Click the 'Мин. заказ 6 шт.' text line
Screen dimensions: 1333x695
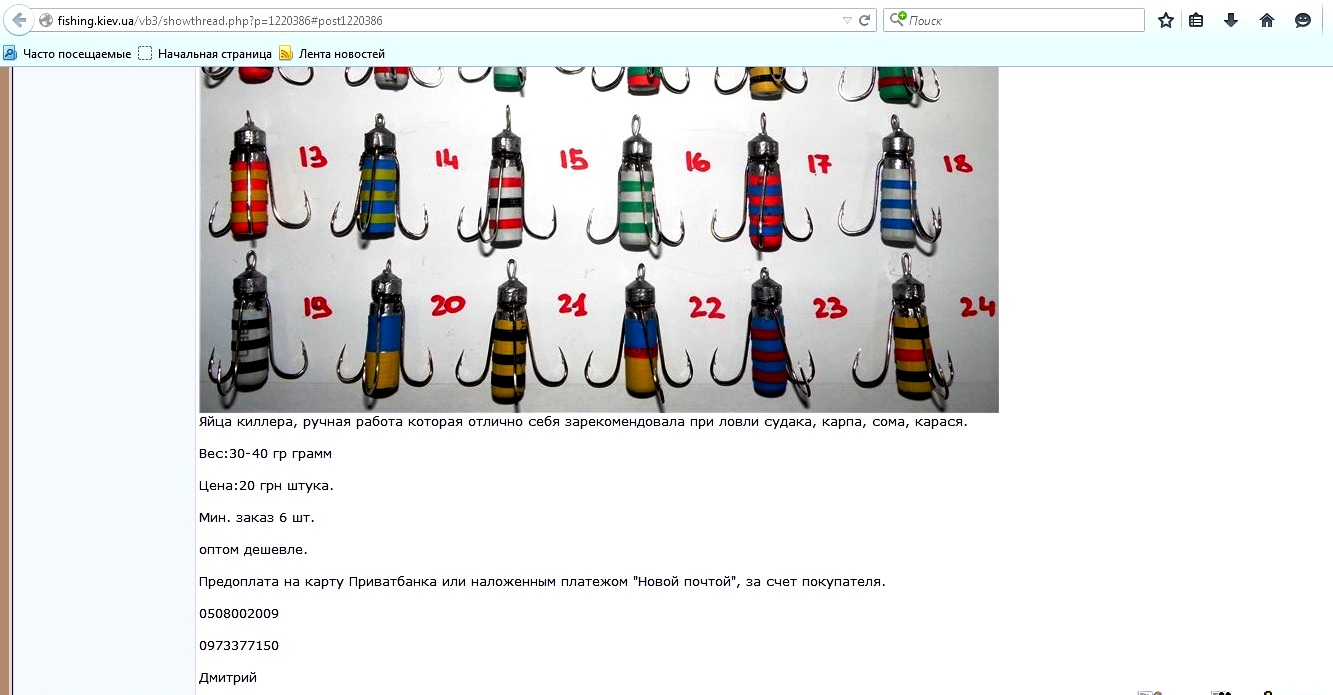257,517
